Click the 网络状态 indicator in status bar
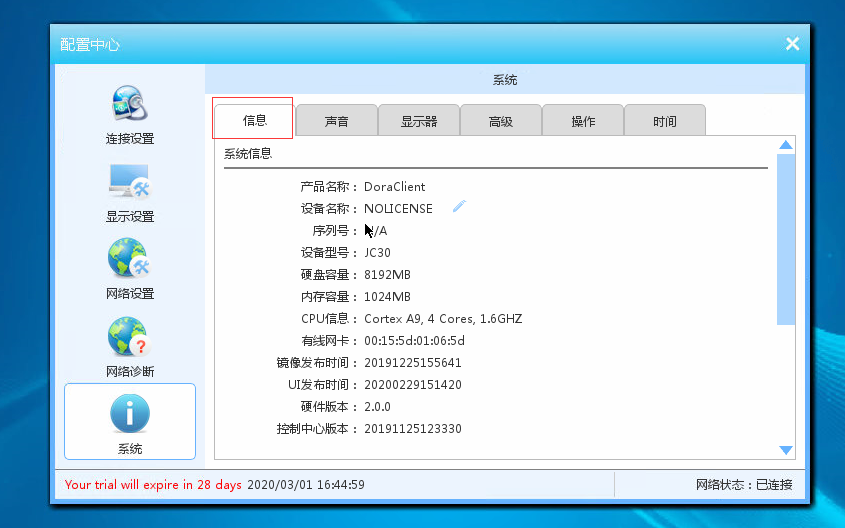The width and height of the screenshot is (845, 528). (x=743, y=485)
